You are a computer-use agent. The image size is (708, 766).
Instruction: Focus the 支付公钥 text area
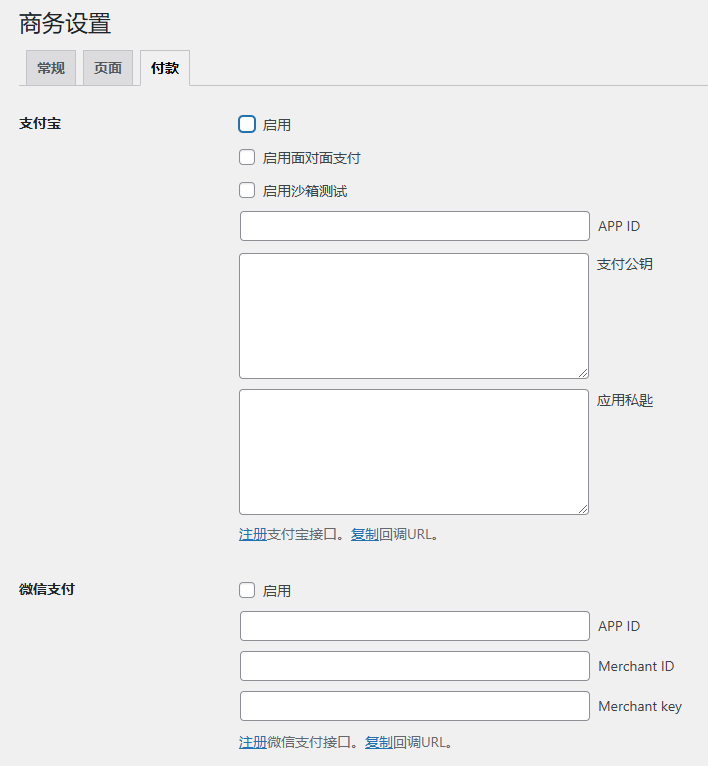point(414,316)
